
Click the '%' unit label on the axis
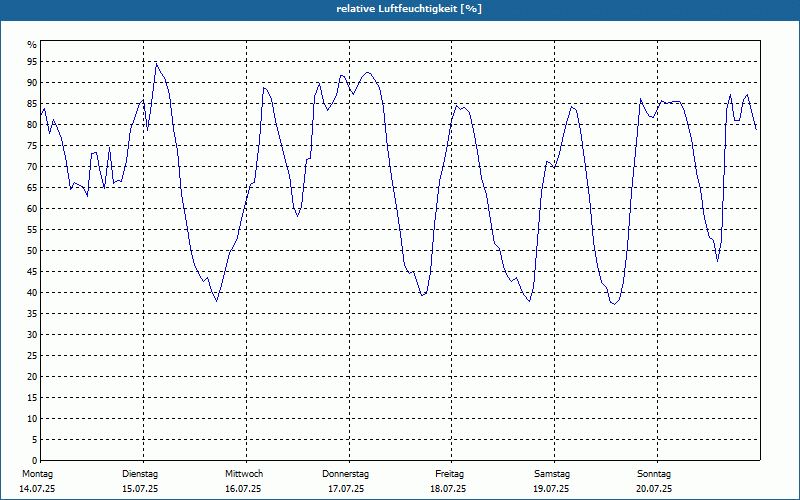(x=32, y=45)
